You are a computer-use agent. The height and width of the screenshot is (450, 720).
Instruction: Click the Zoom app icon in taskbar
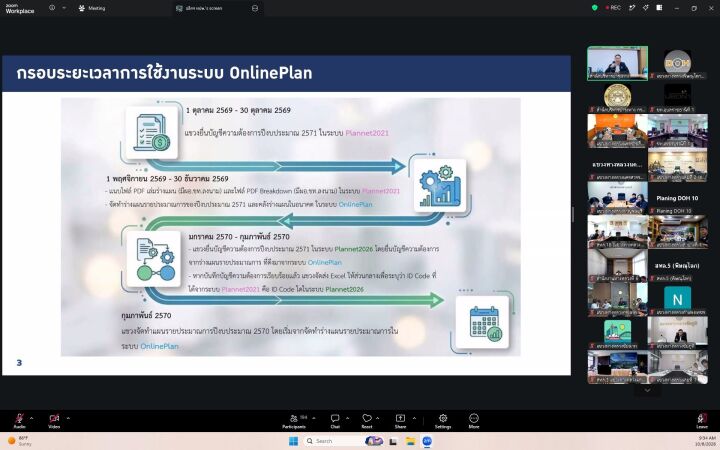[427, 441]
